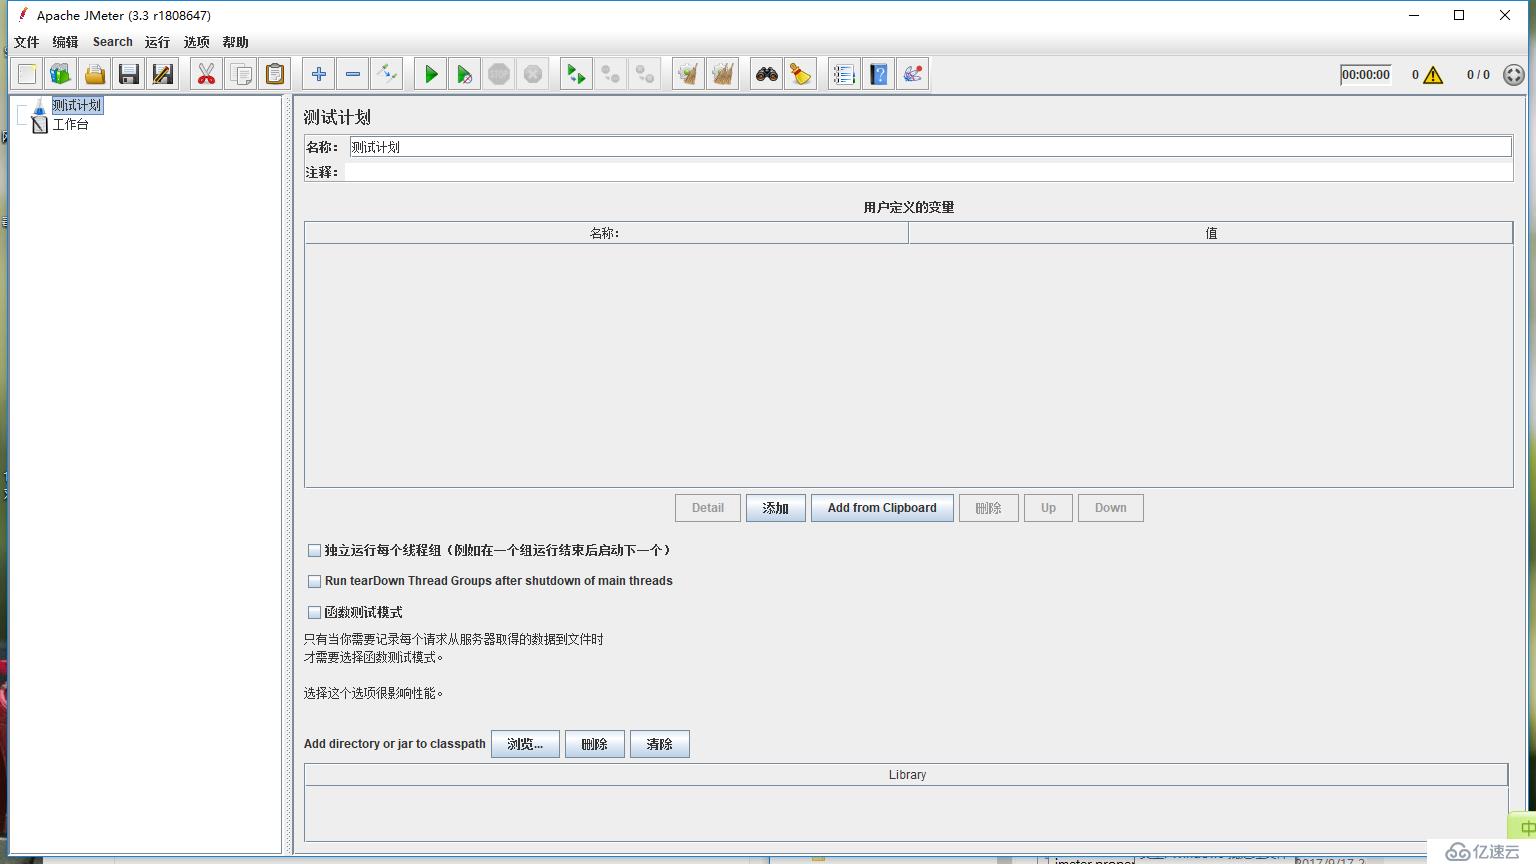The image size is (1536, 864).
Task: Open the 文件 menu
Action: 27,42
